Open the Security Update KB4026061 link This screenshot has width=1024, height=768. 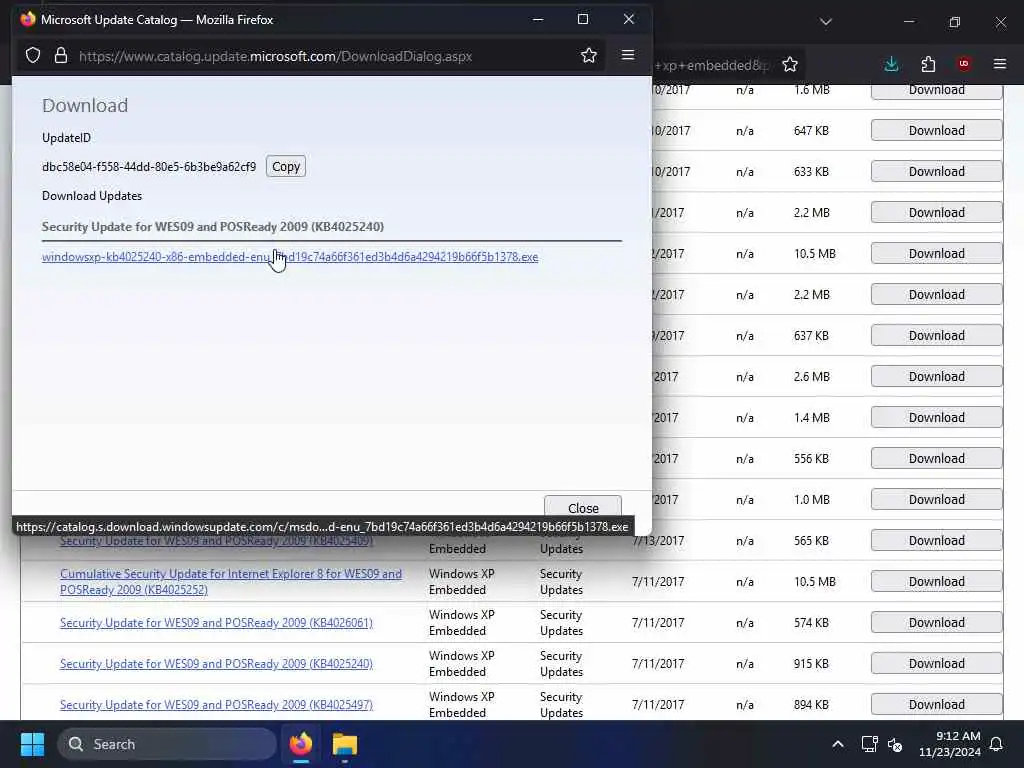(x=216, y=622)
